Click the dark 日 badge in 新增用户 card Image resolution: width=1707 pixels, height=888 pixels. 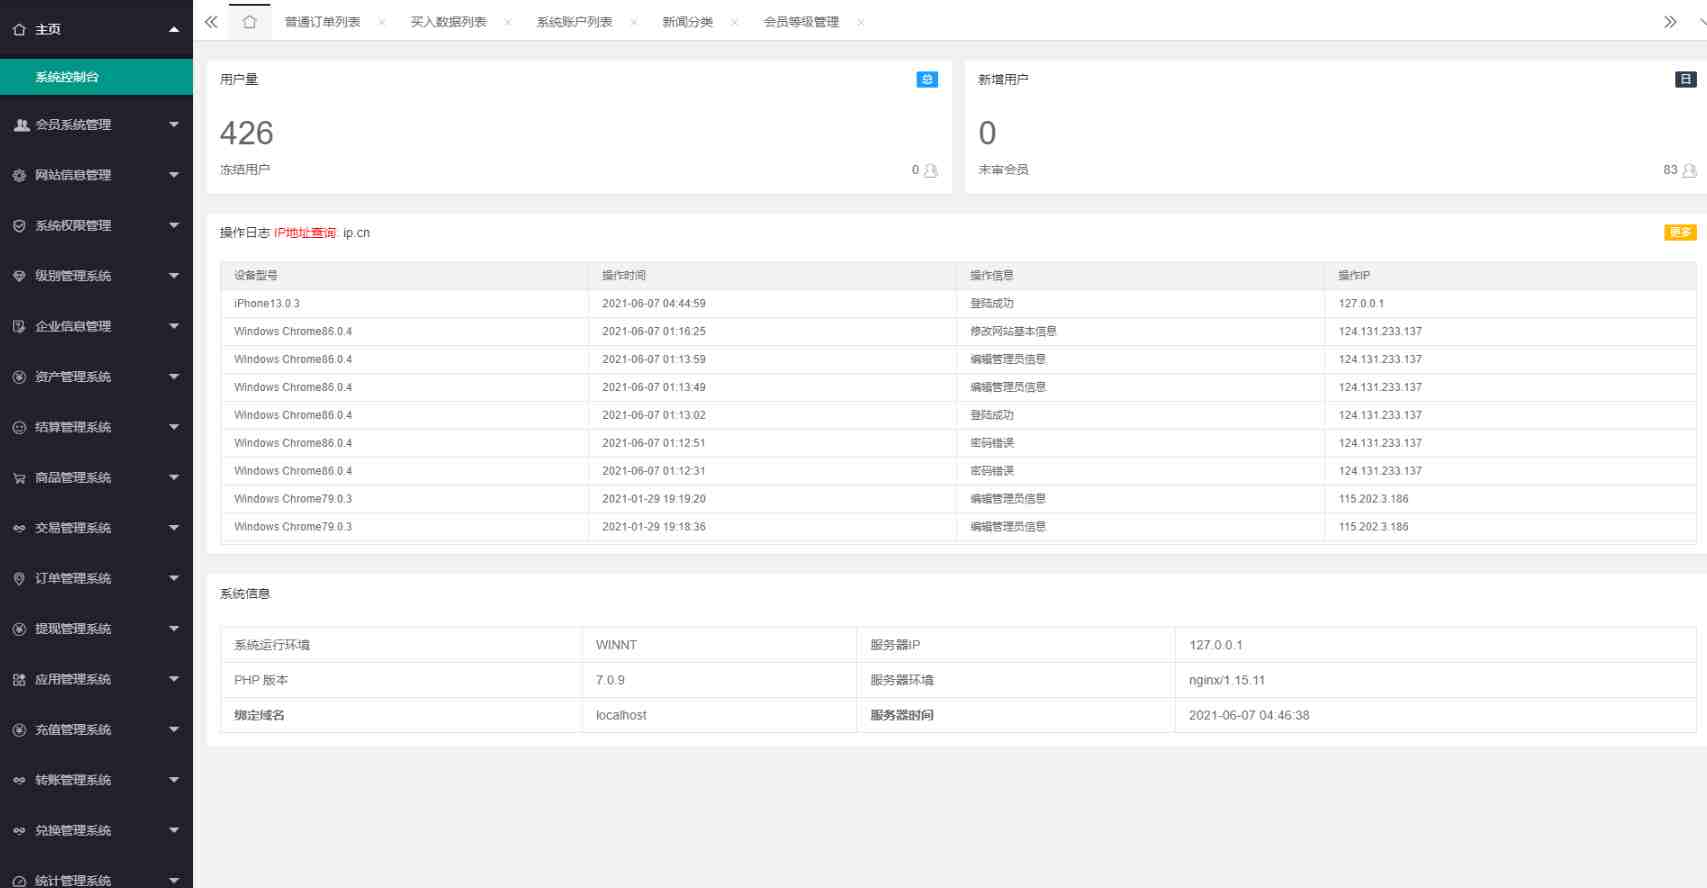click(1685, 80)
